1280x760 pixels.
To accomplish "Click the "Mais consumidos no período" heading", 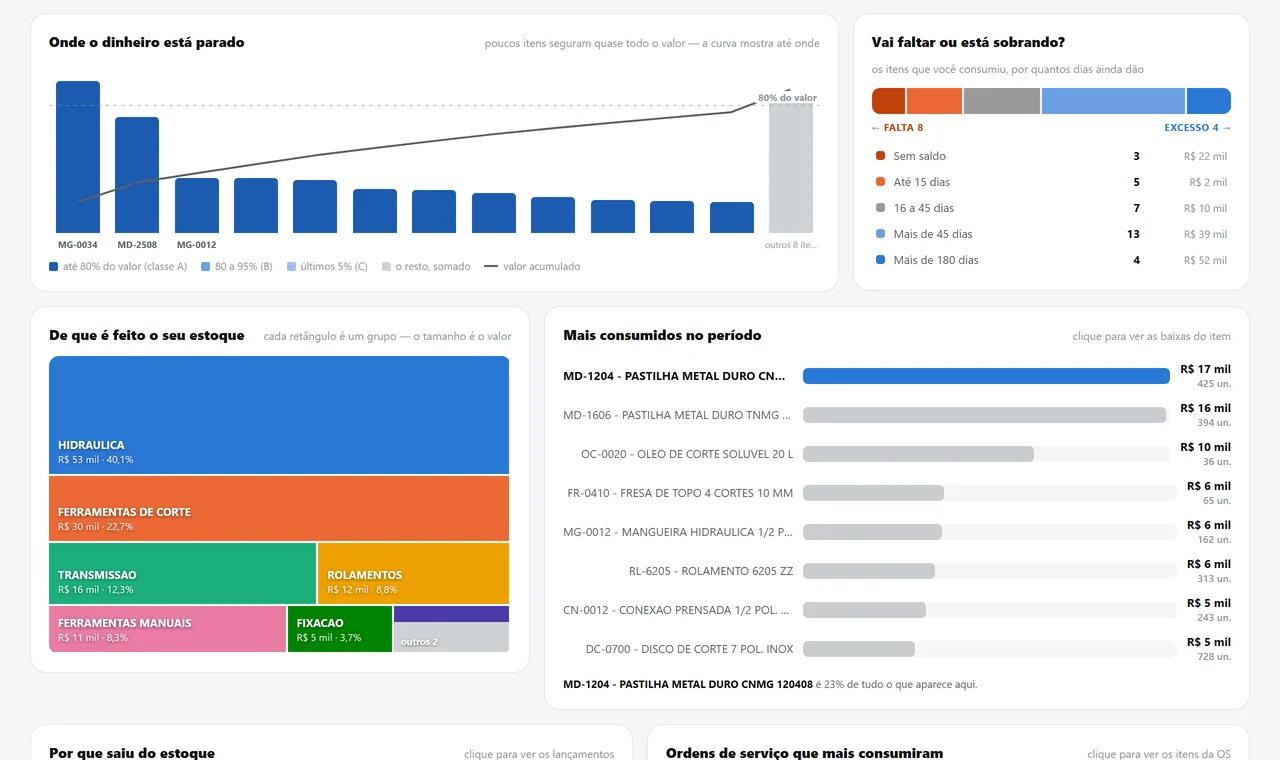I will coord(662,336).
